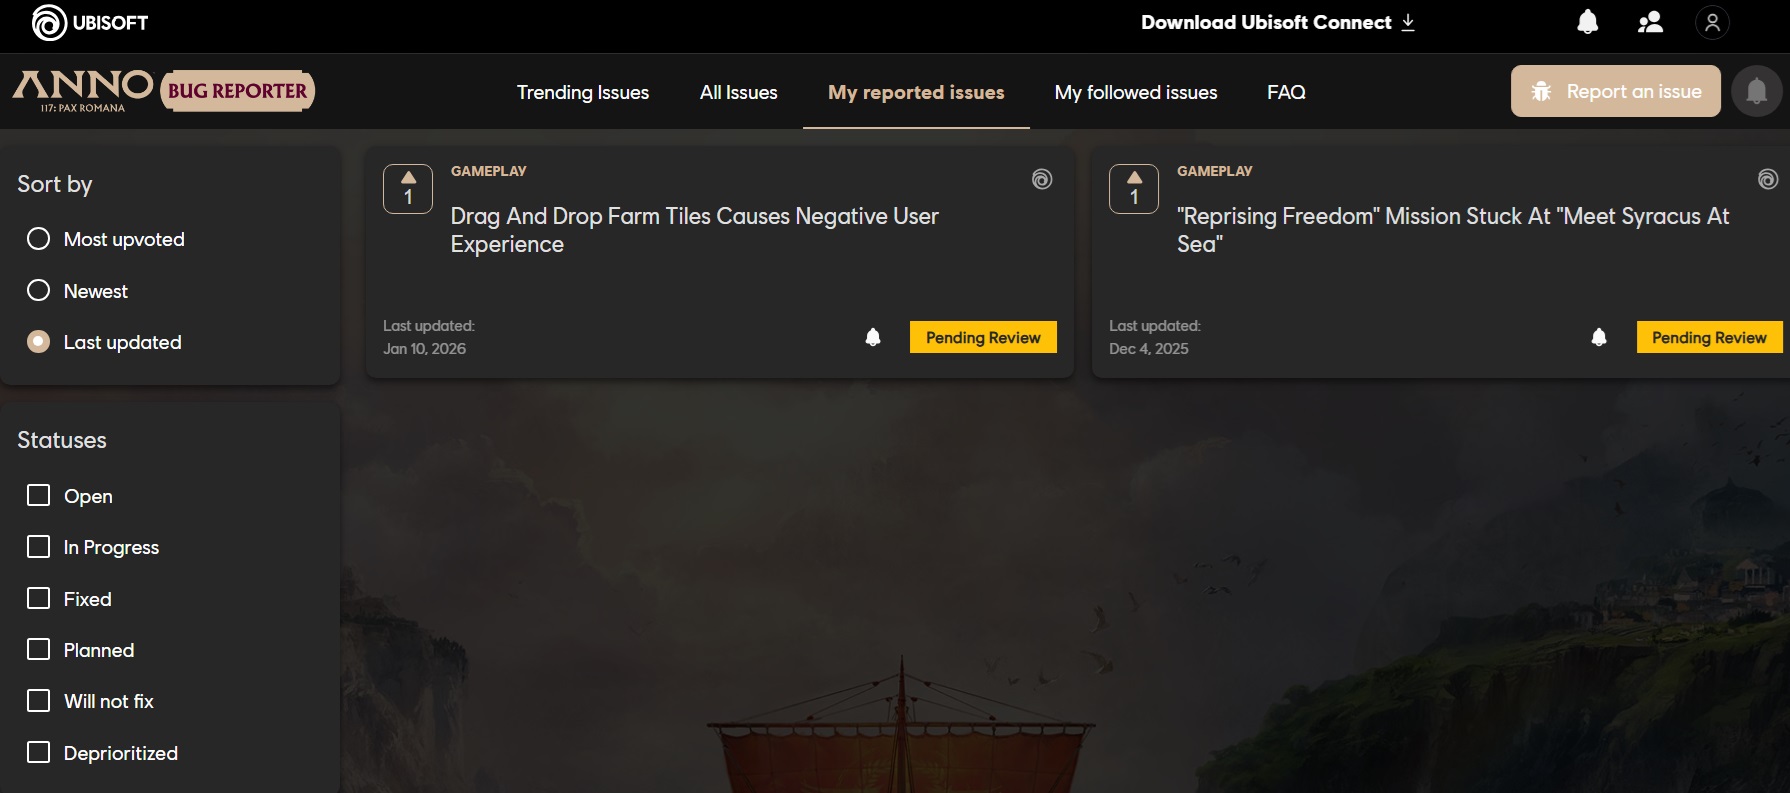Click the Jan 10, 2026 date

425,349
